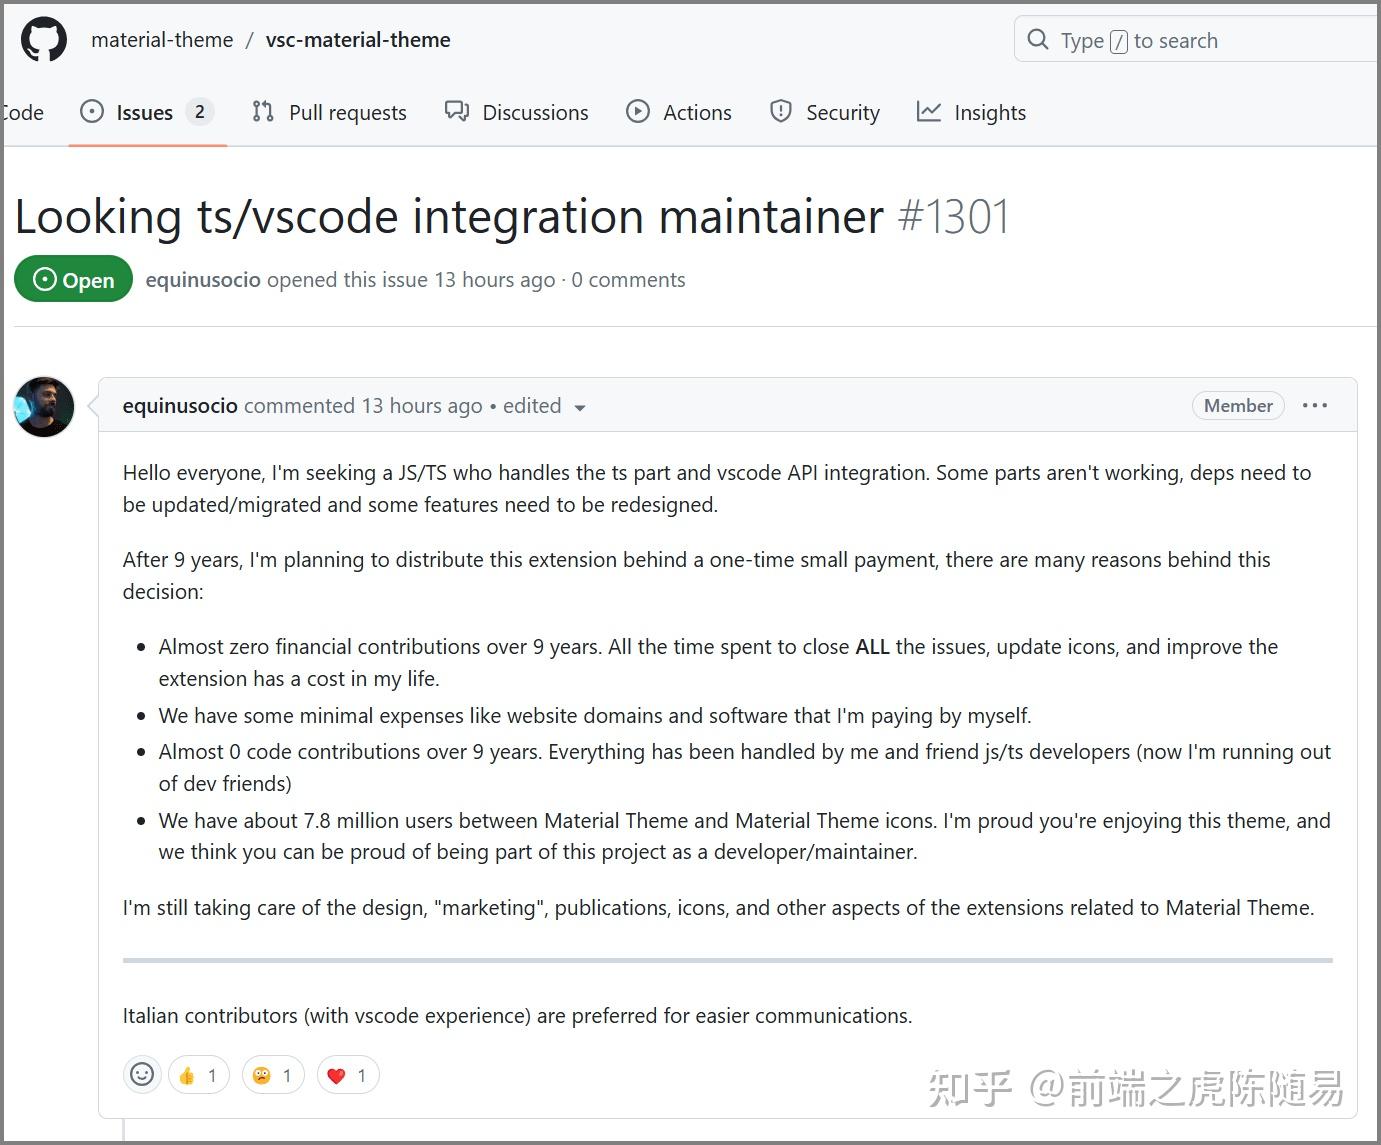Toggle the surprised face reaction
This screenshot has height=1145, width=1381.
(272, 1074)
